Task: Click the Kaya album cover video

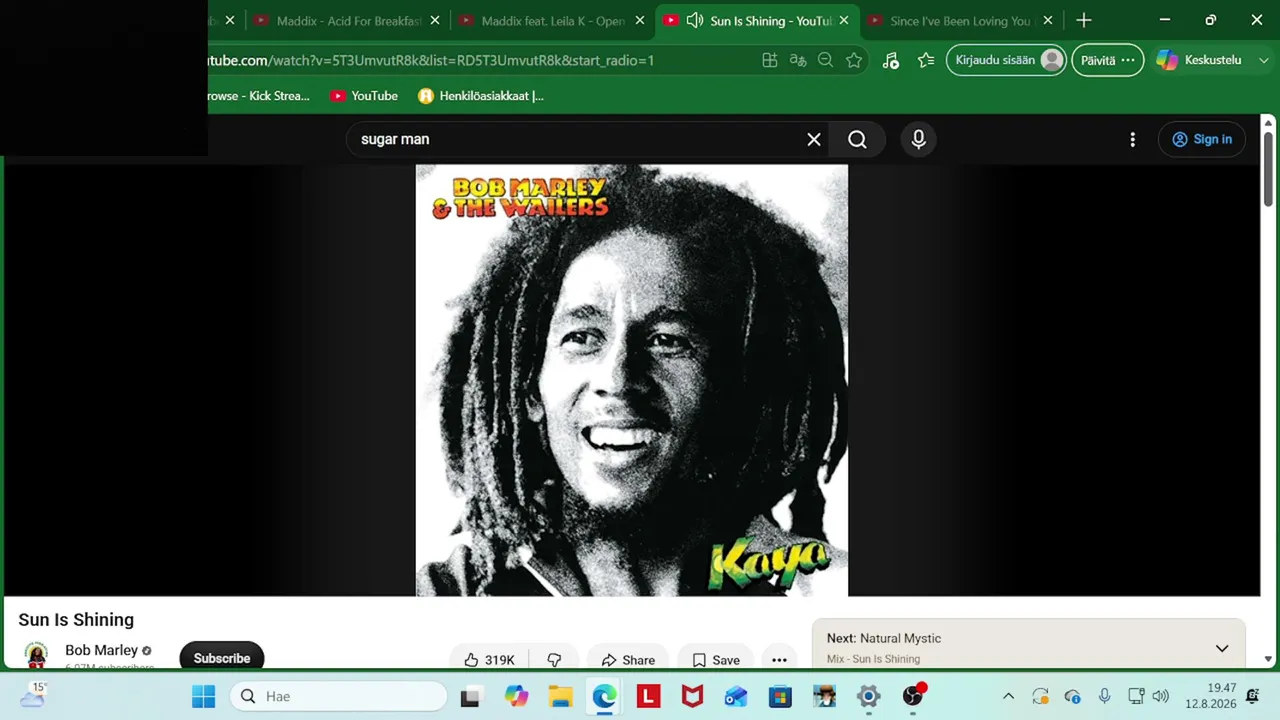Action: coord(632,380)
